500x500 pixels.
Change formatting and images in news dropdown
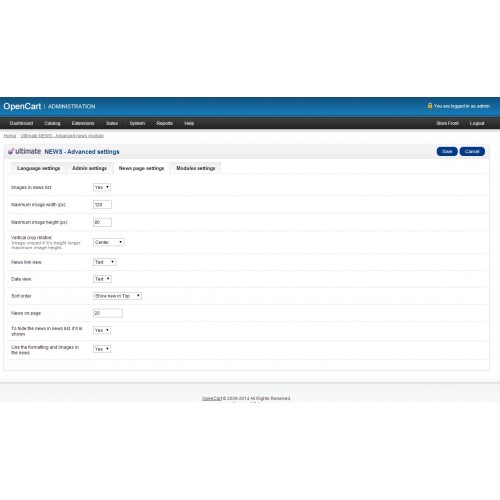coord(102,349)
